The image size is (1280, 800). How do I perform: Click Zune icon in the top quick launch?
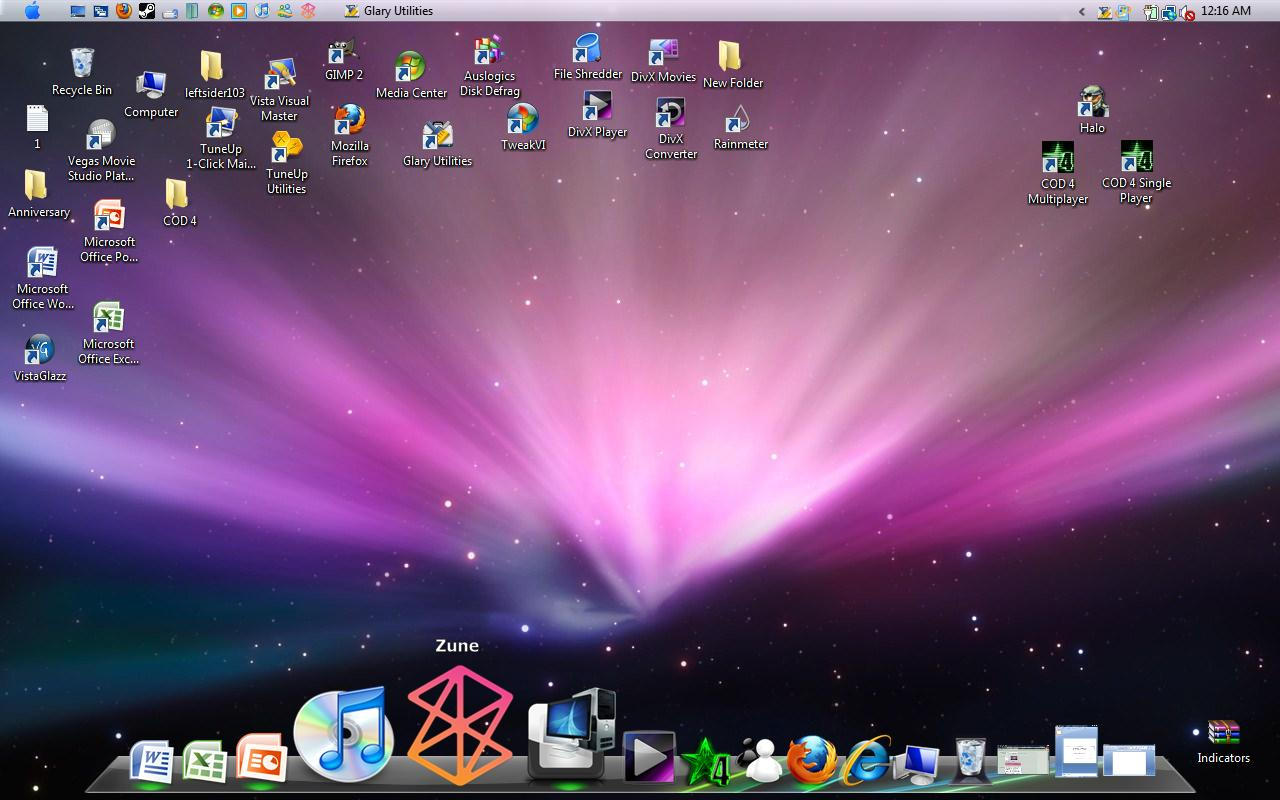point(308,11)
